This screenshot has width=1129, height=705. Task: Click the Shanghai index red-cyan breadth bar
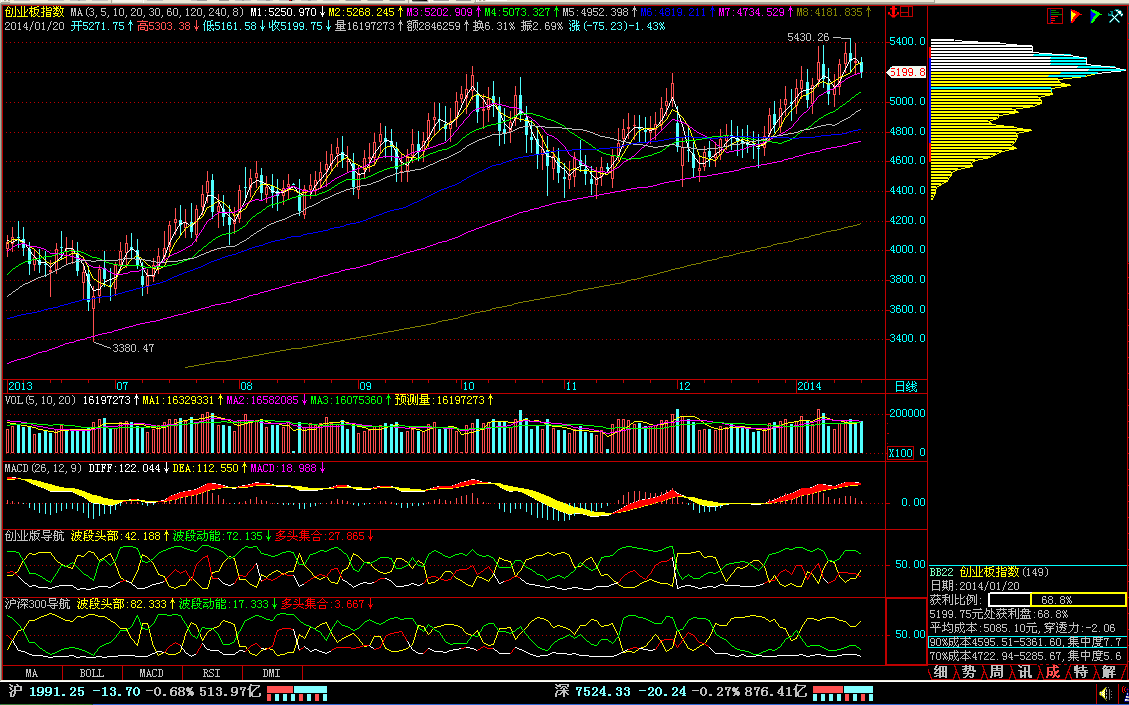(297, 693)
